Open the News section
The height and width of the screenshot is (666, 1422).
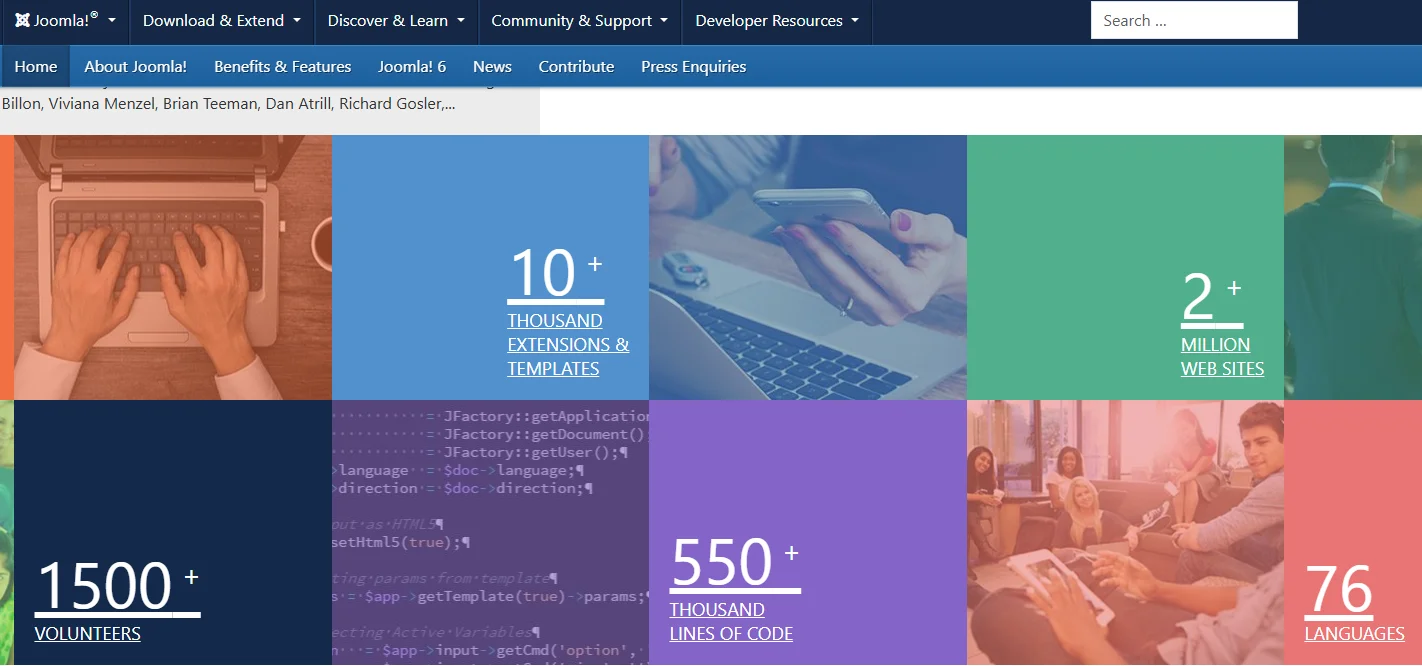pyautogui.click(x=492, y=66)
